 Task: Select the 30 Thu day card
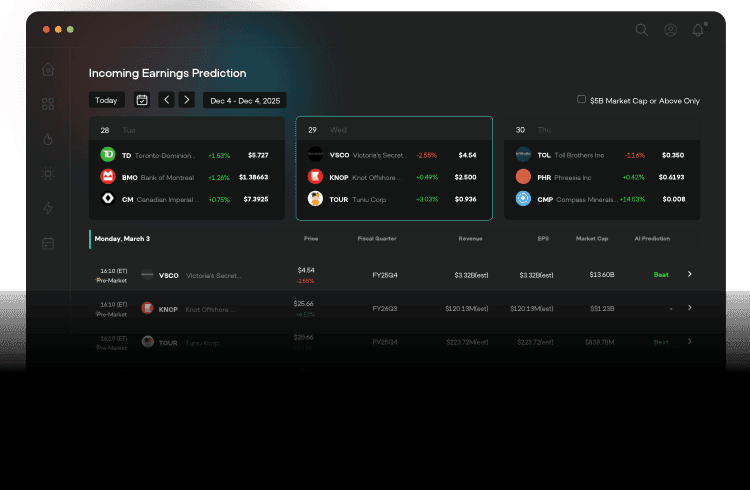(602, 130)
